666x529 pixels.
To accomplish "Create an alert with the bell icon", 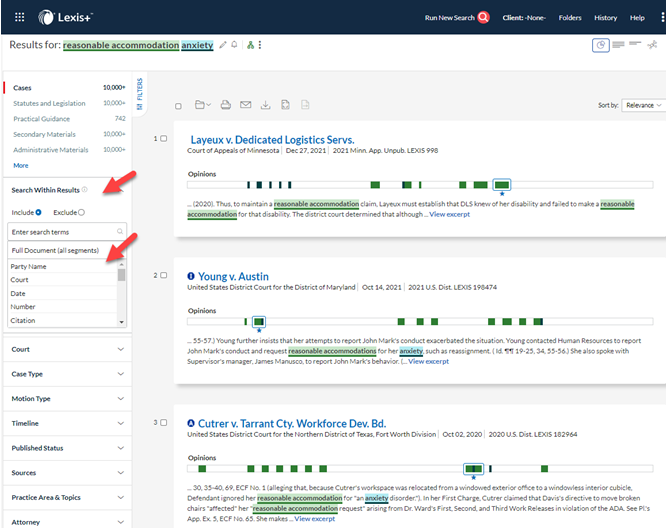I will coord(234,45).
